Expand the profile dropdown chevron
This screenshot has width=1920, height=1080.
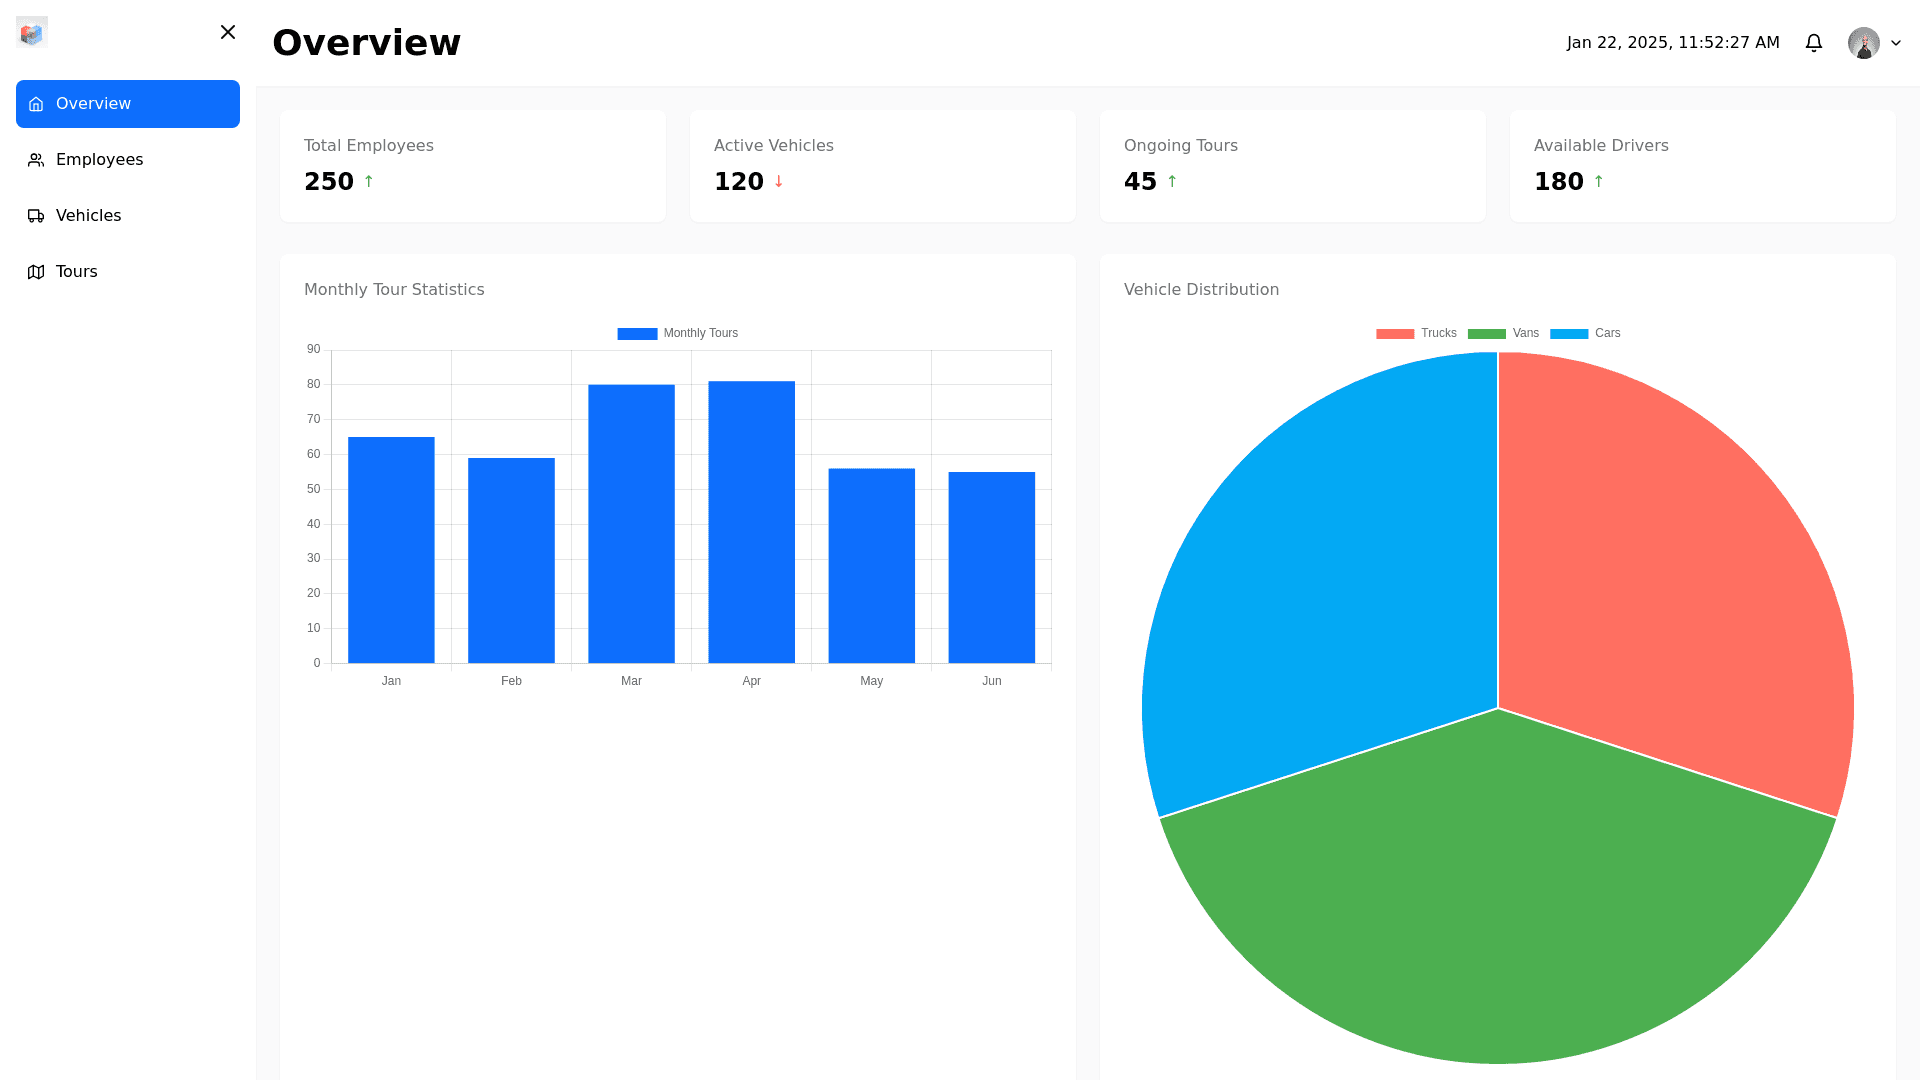click(x=1896, y=43)
